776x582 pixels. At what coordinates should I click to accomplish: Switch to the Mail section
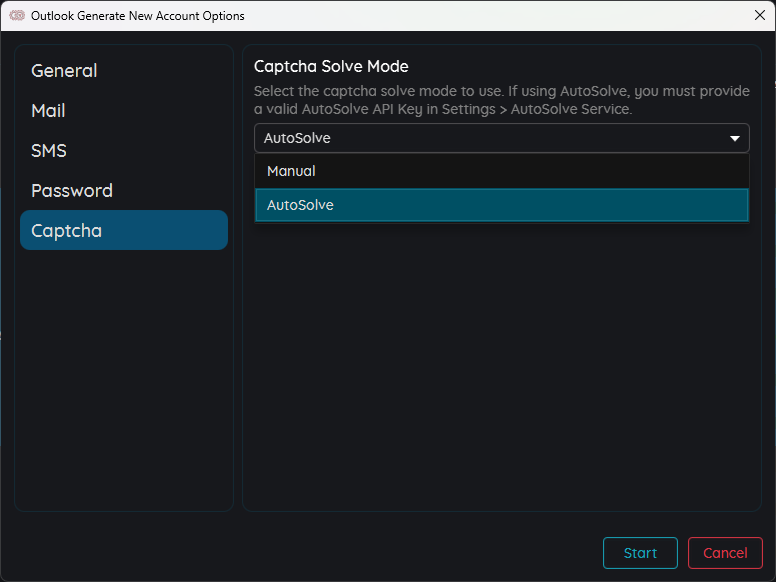124,110
